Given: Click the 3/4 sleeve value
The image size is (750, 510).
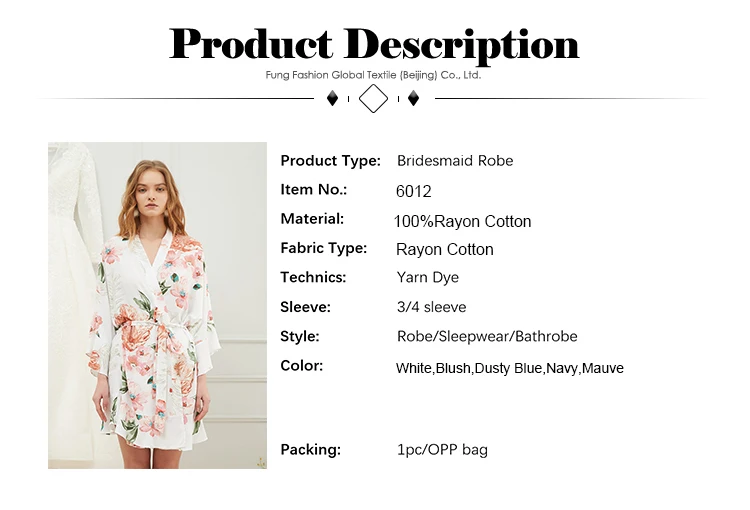Looking at the screenshot, I should click(x=431, y=307).
